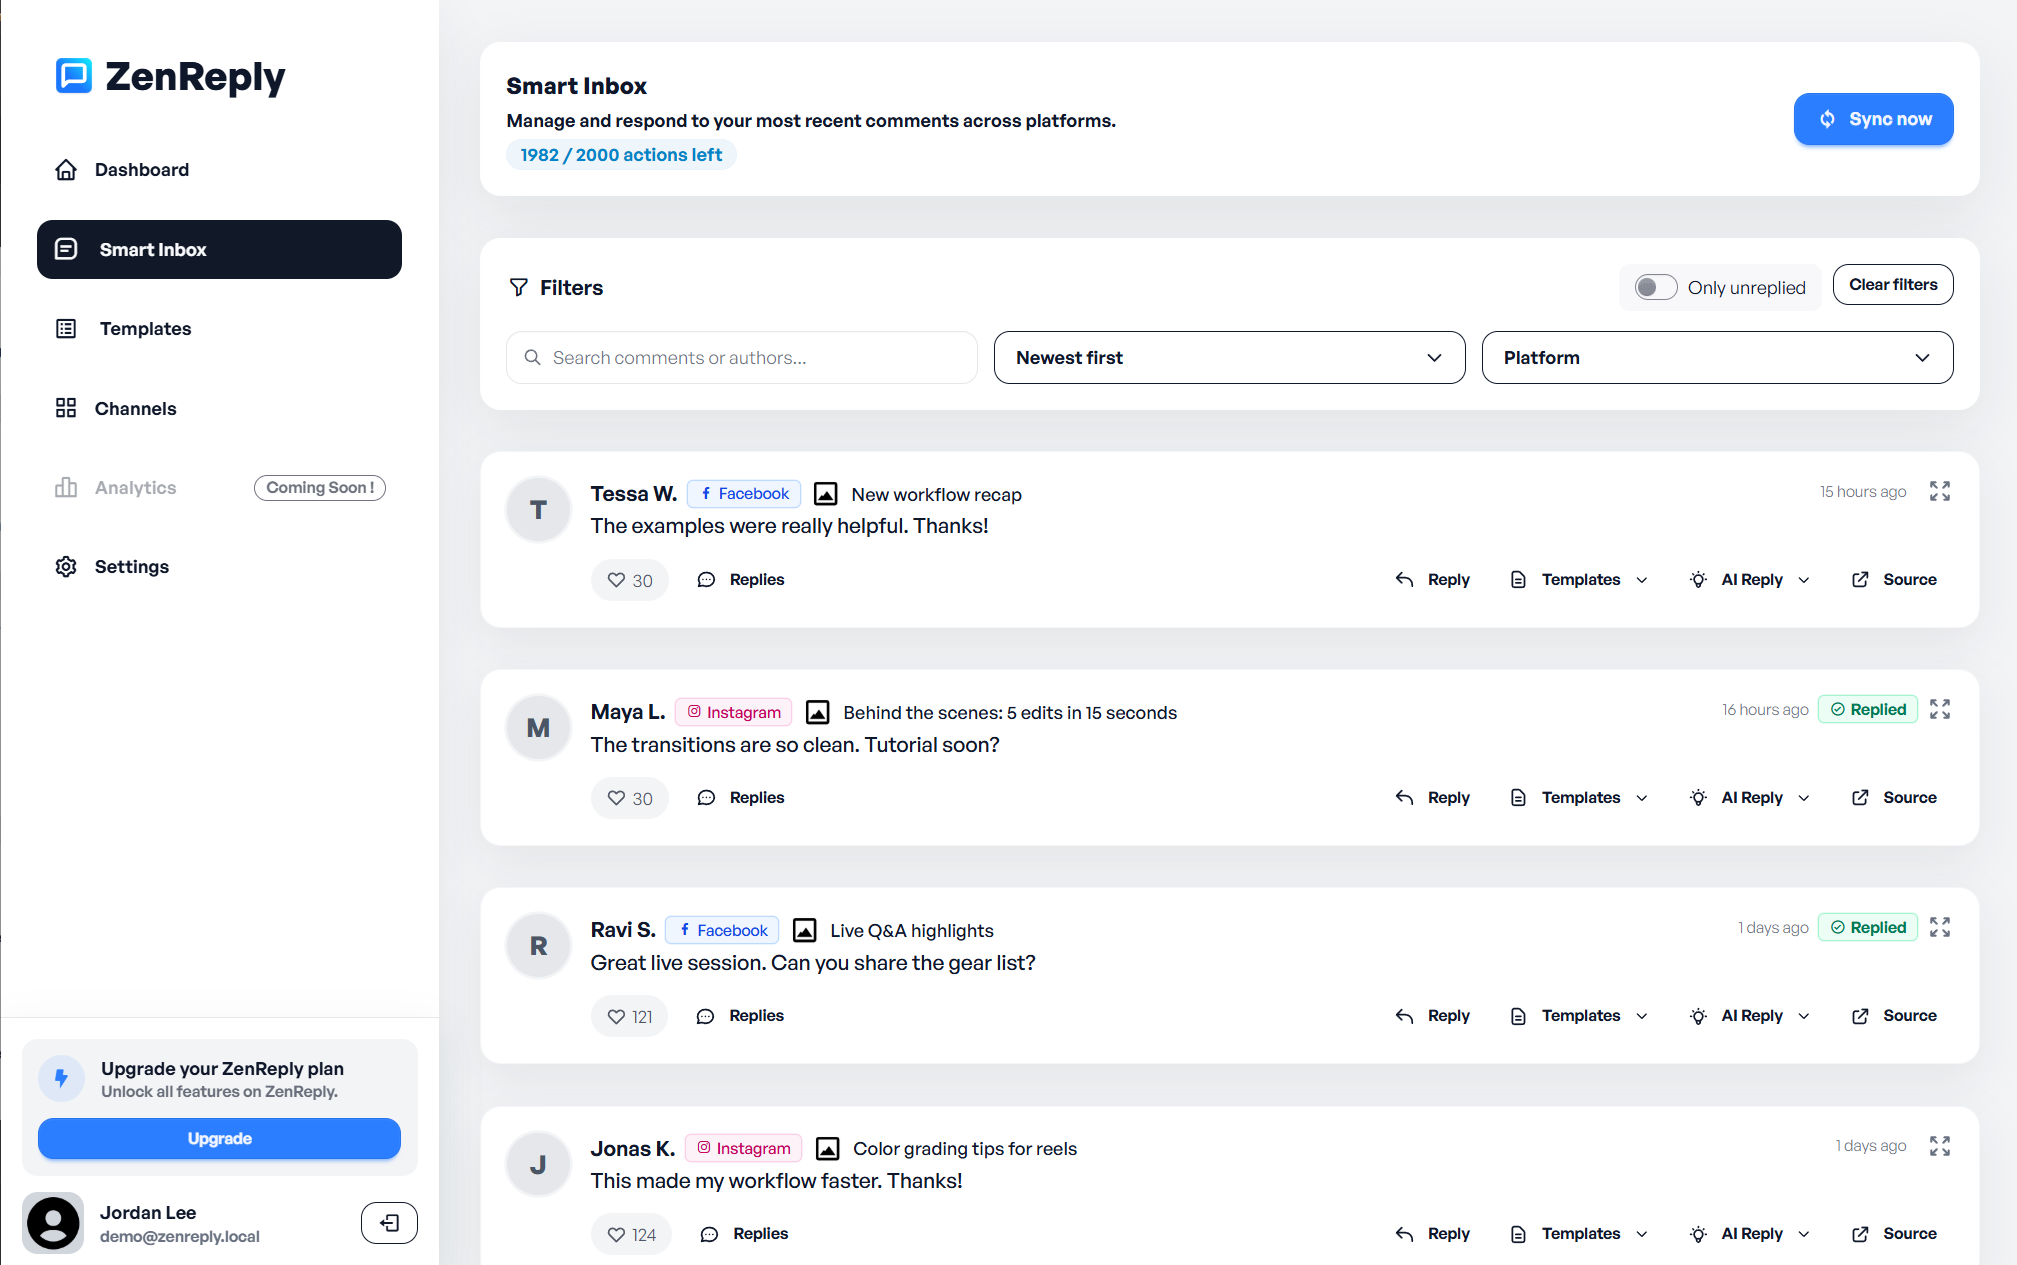Click the Channels grid icon in sidebar
Image resolution: width=2017 pixels, height=1265 pixels.
pos(66,408)
